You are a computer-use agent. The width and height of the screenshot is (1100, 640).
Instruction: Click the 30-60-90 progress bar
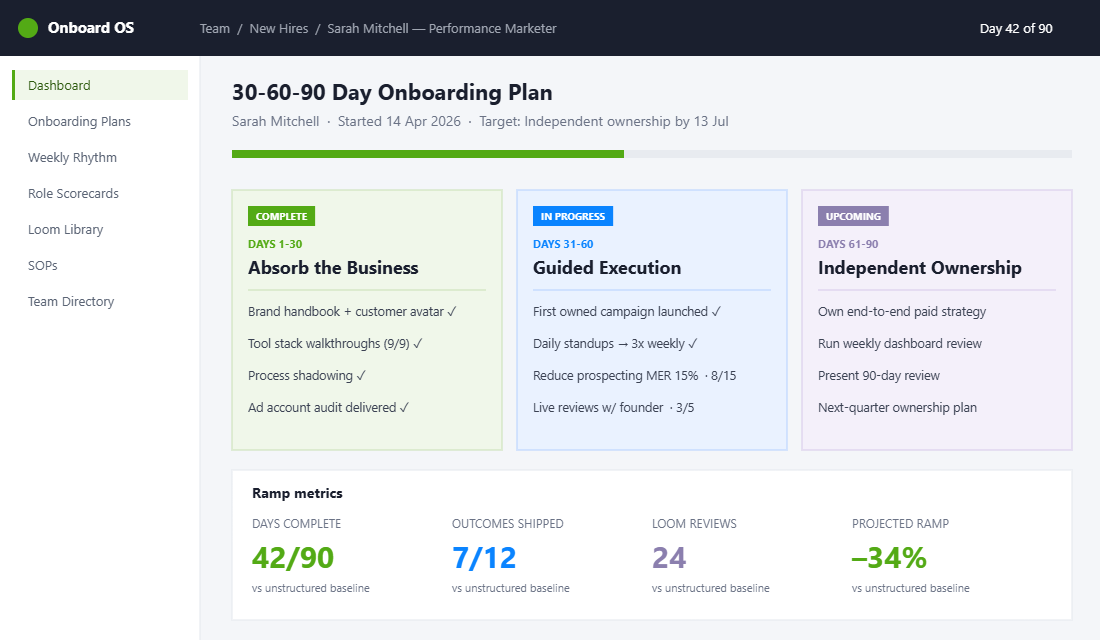pos(651,154)
